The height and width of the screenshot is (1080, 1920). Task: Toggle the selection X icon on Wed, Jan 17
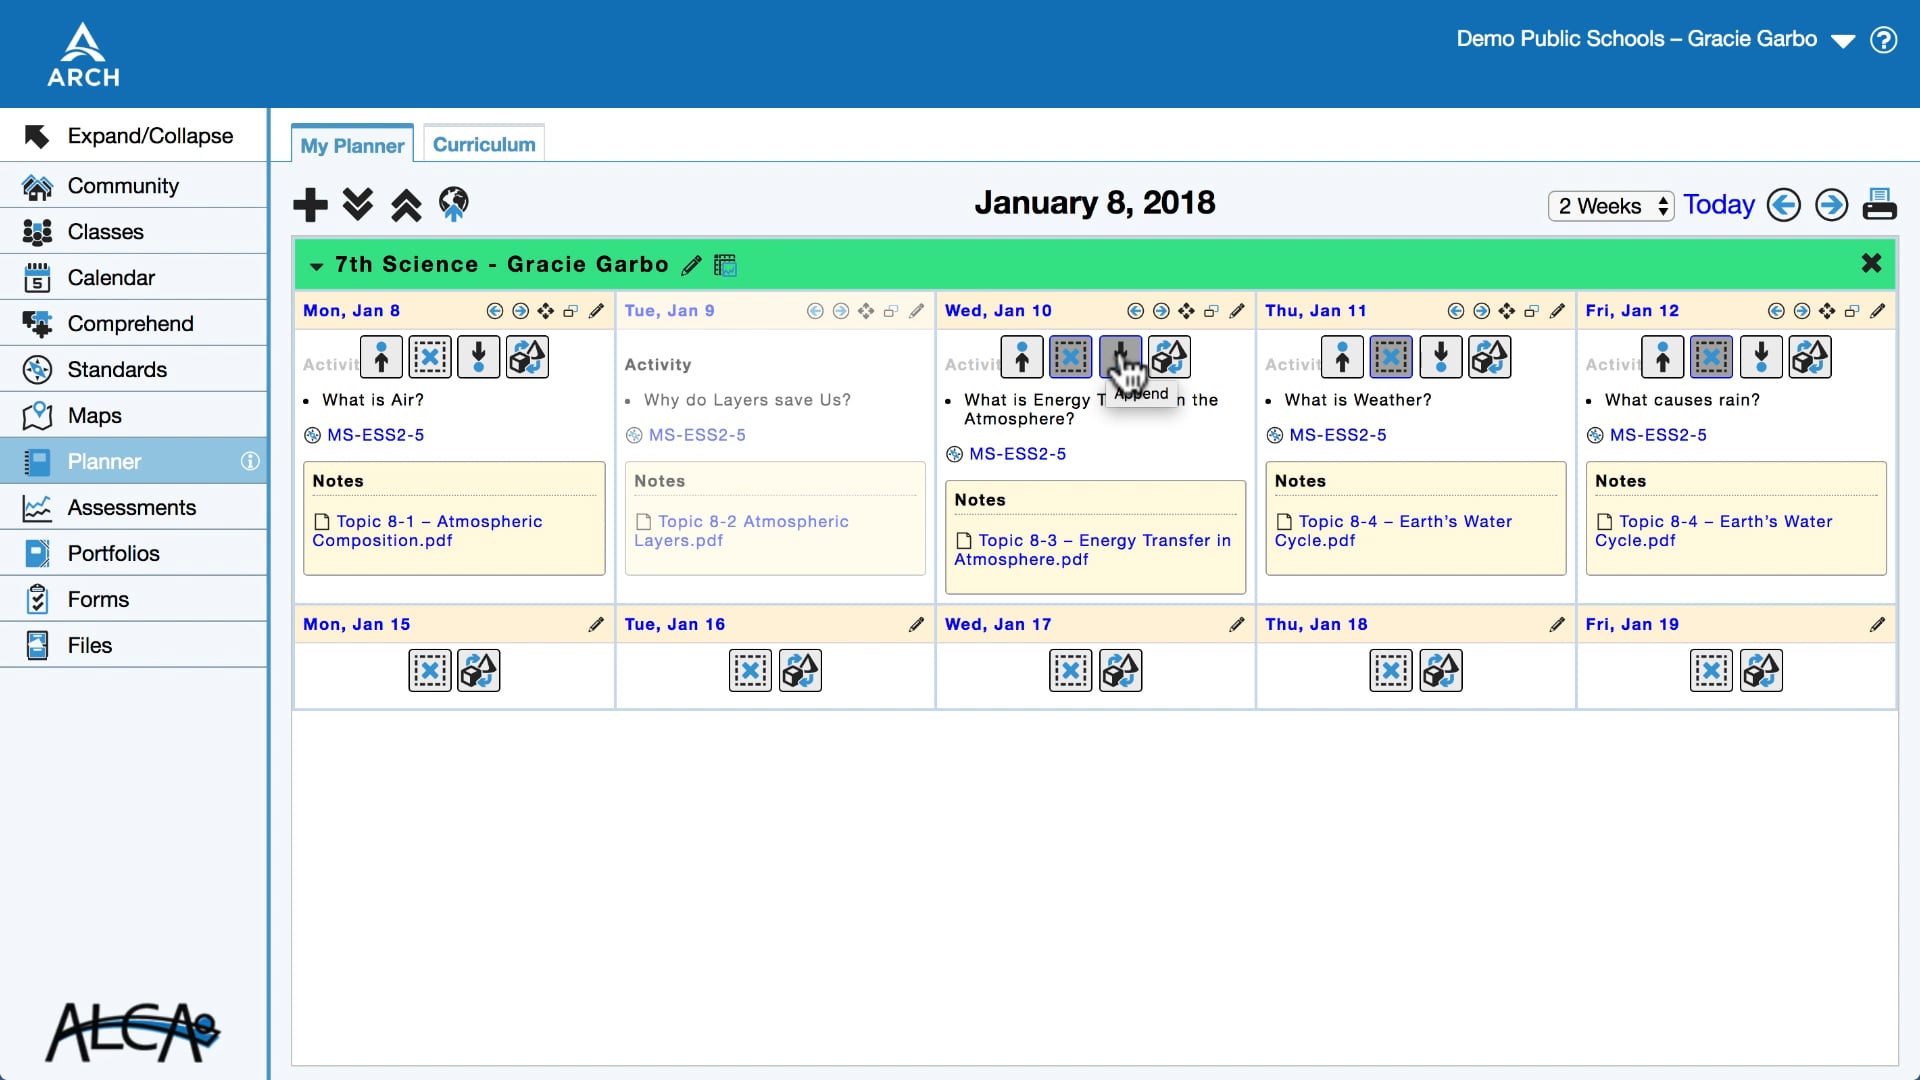click(1070, 670)
